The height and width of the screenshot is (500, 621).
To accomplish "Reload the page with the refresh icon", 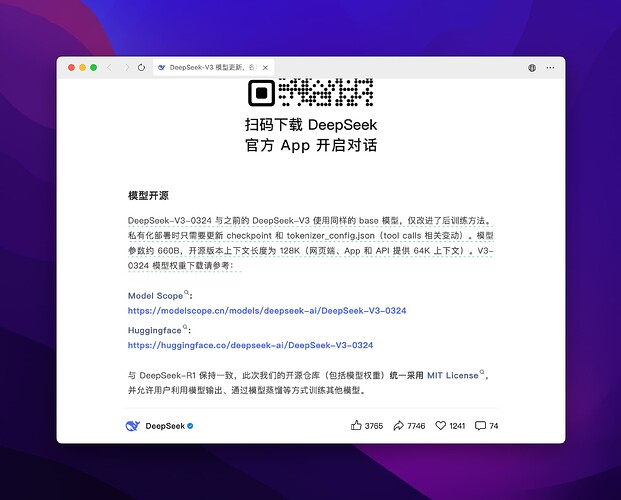I will (141, 67).
